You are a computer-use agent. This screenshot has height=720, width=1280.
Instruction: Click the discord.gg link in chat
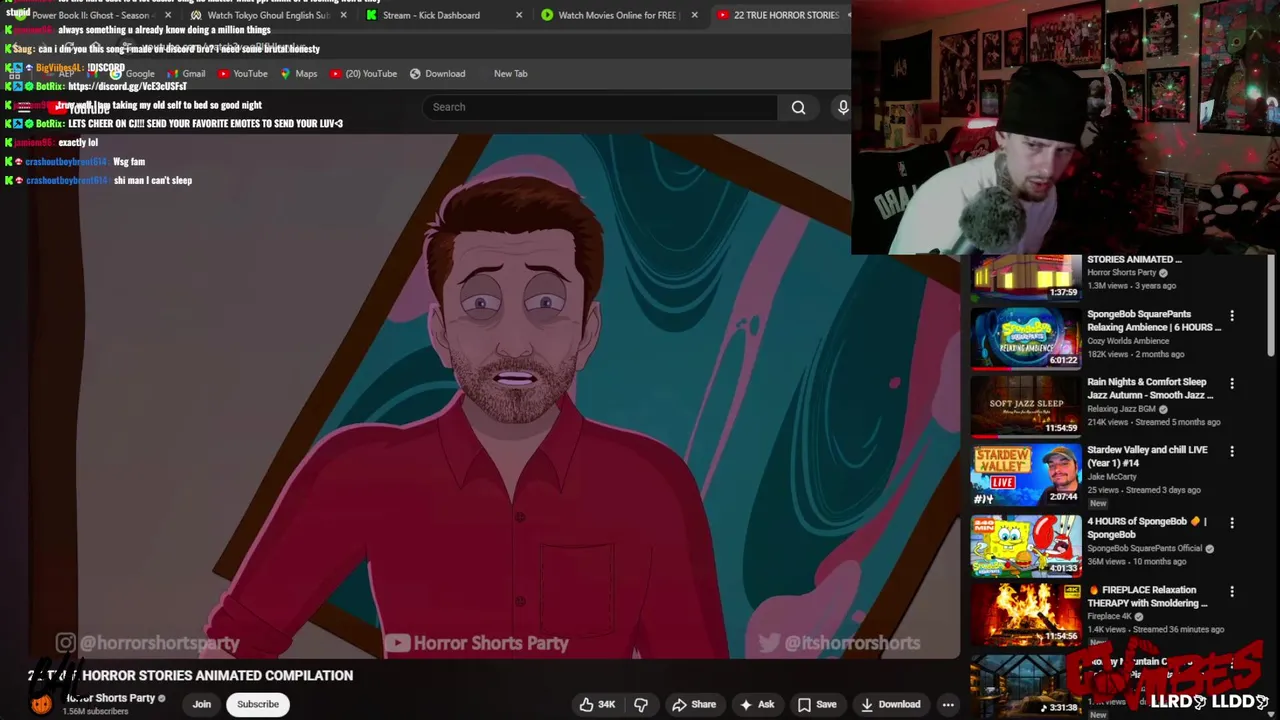[x=127, y=86]
